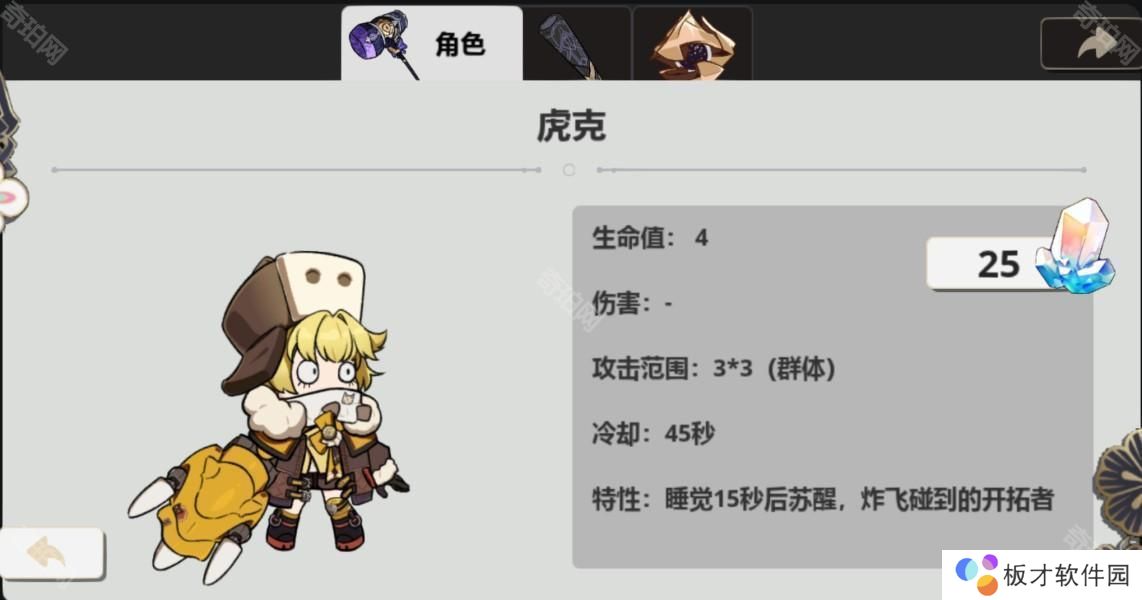Open the baseball bat weapon tab
Viewport: 1142px width, 600px height.
pos(577,44)
